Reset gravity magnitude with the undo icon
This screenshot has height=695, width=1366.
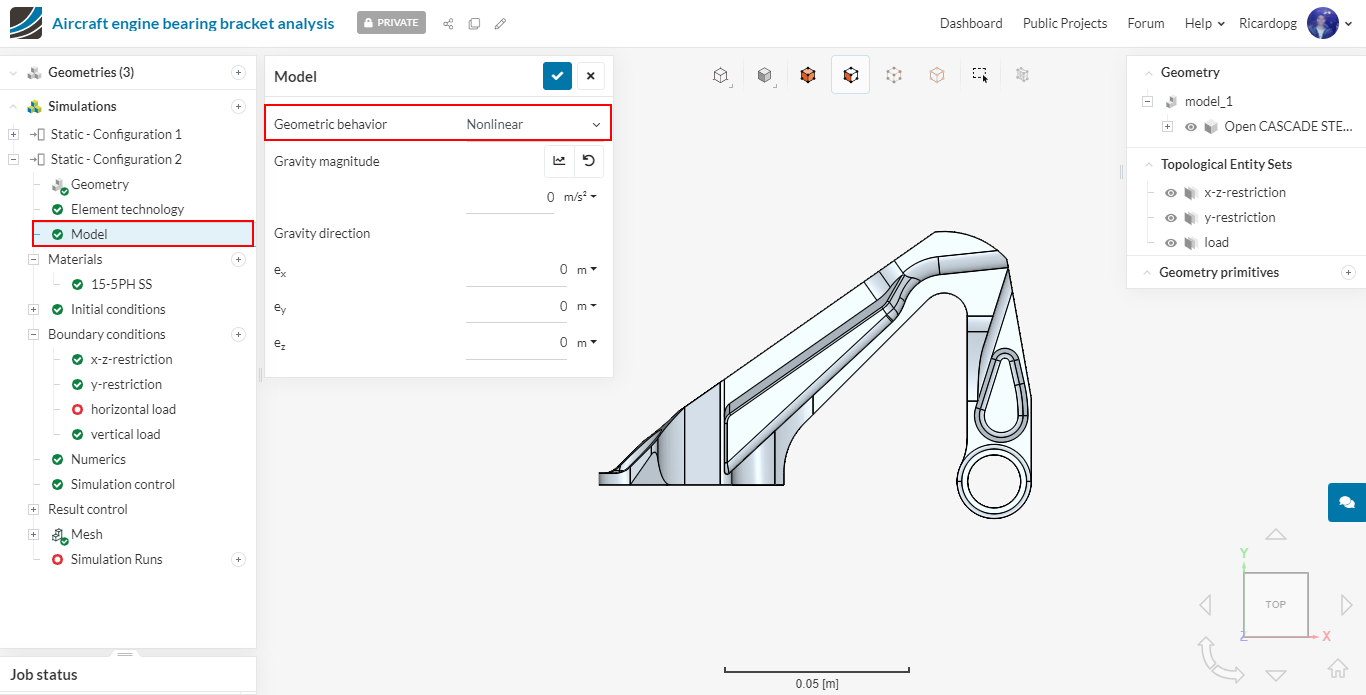[589, 161]
